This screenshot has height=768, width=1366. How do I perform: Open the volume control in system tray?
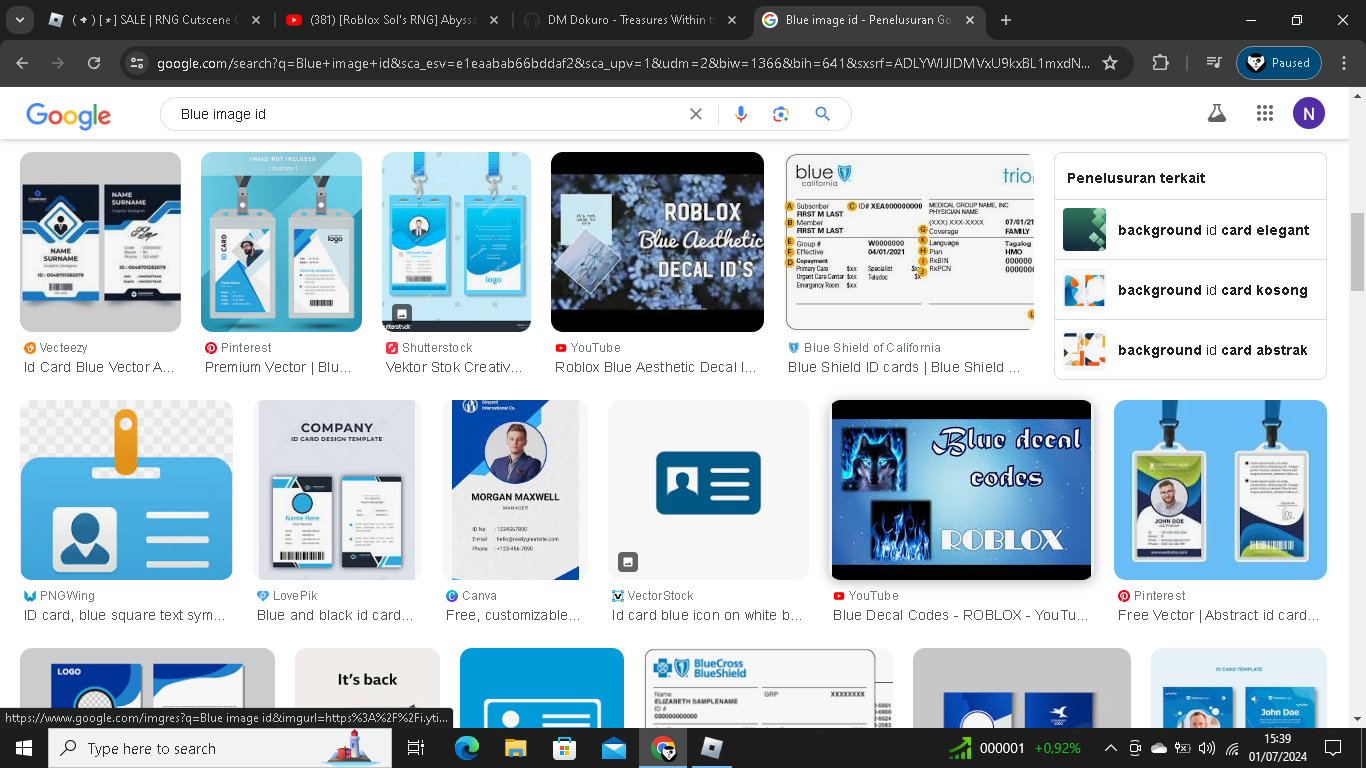pyautogui.click(x=1207, y=748)
